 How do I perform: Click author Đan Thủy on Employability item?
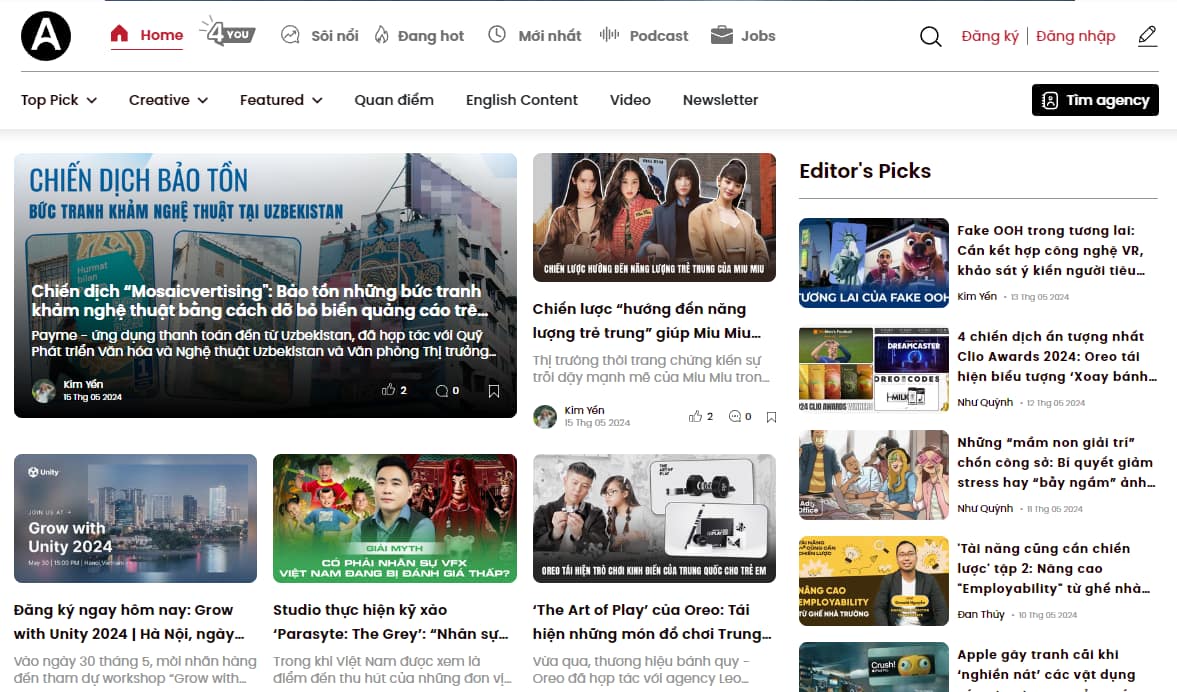pyautogui.click(x=980, y=614)
